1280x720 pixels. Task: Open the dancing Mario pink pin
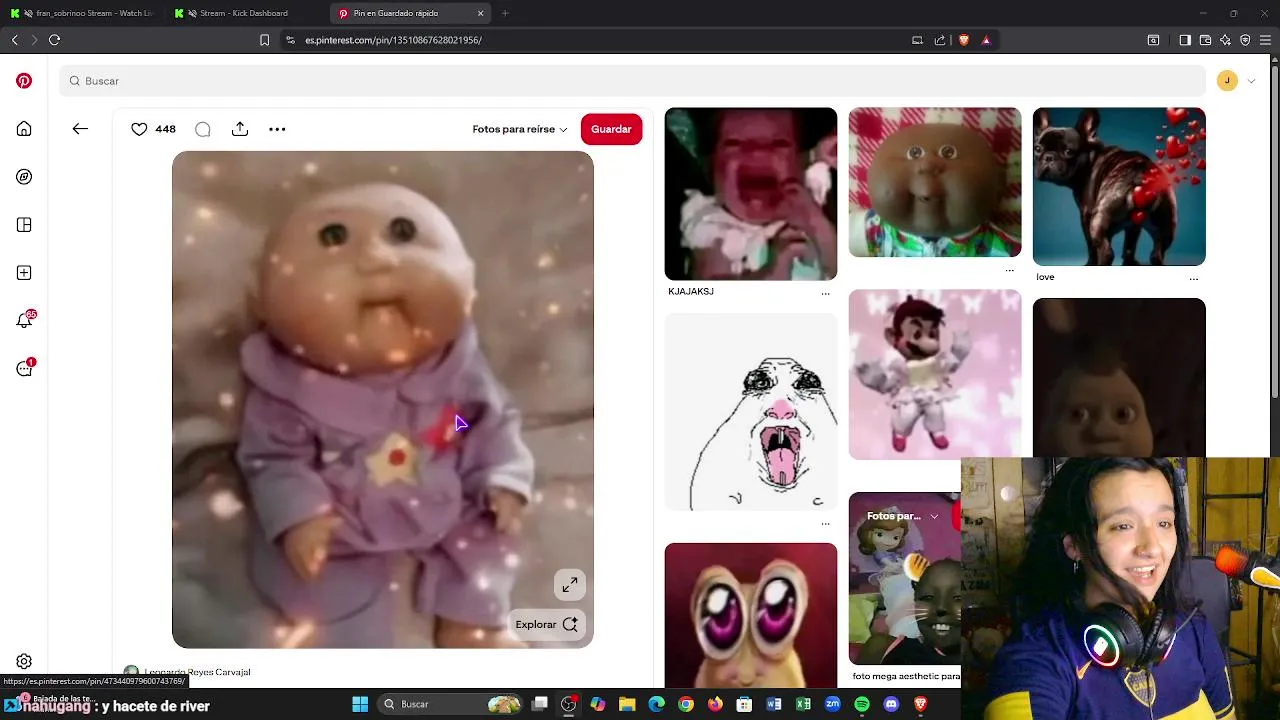click(x=935, y=375)
